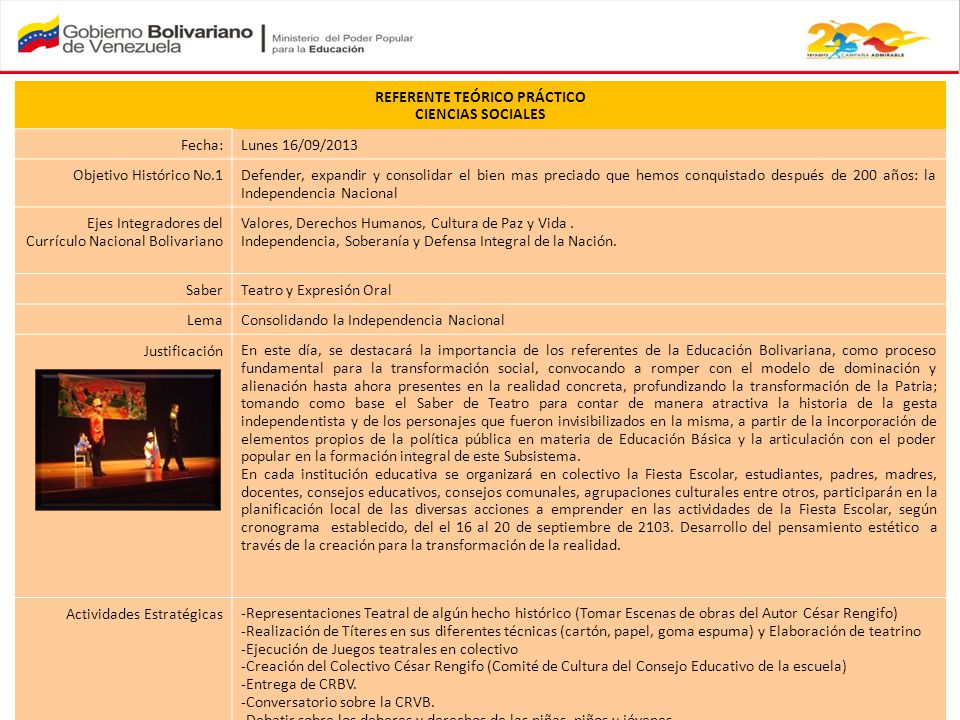960x720 pixels.
Task: Click the 'CIENCIAS SOCIALES' subtitle
Action: pos(480,114)
